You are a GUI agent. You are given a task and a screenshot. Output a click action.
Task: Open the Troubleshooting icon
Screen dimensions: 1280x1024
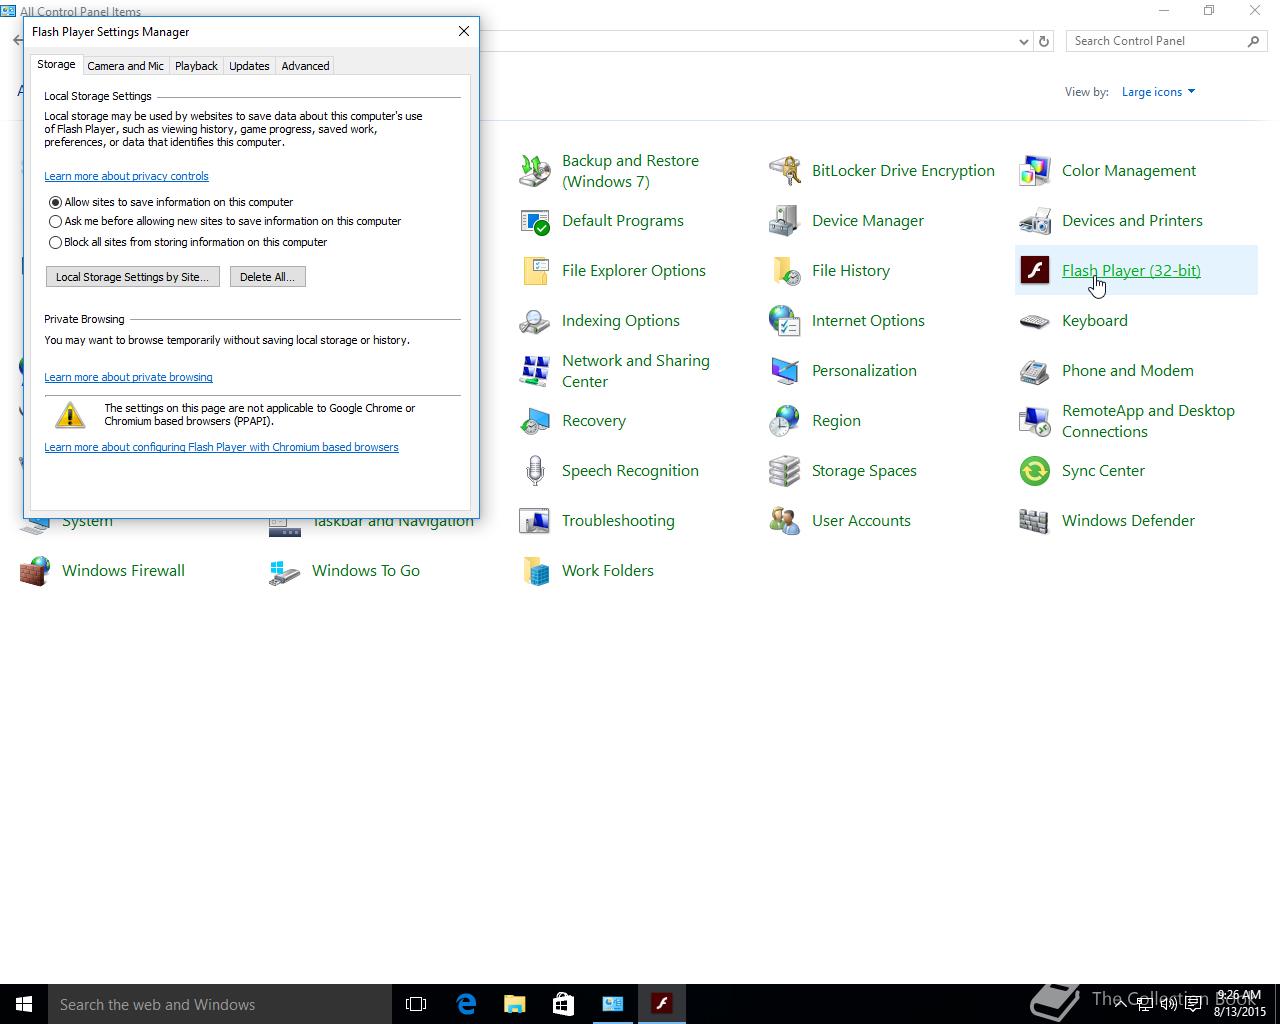pos(535,521)
